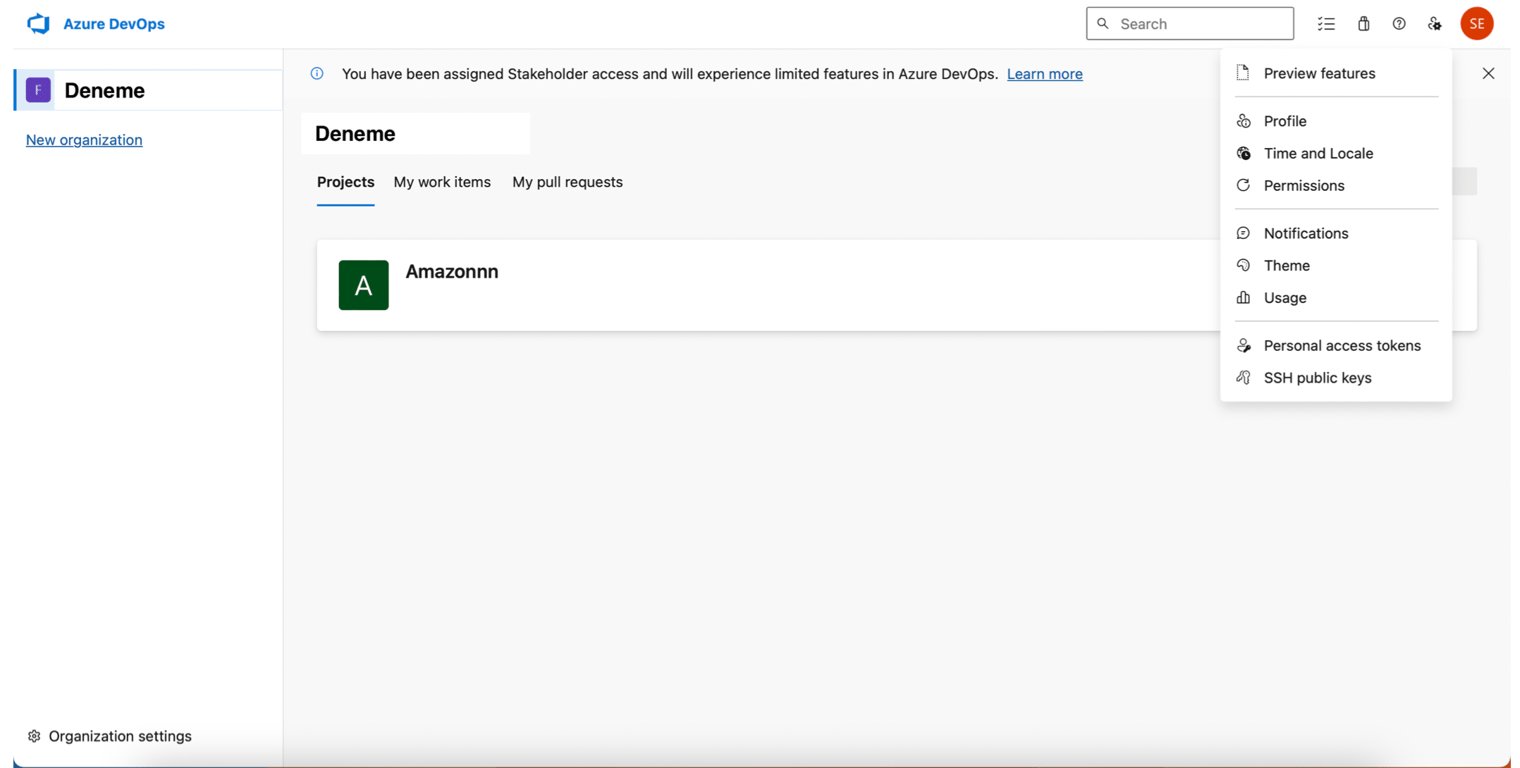The height and width of the screenshot is (768, 1520).
Task: Focus the Search input field
Action: 1190,23
